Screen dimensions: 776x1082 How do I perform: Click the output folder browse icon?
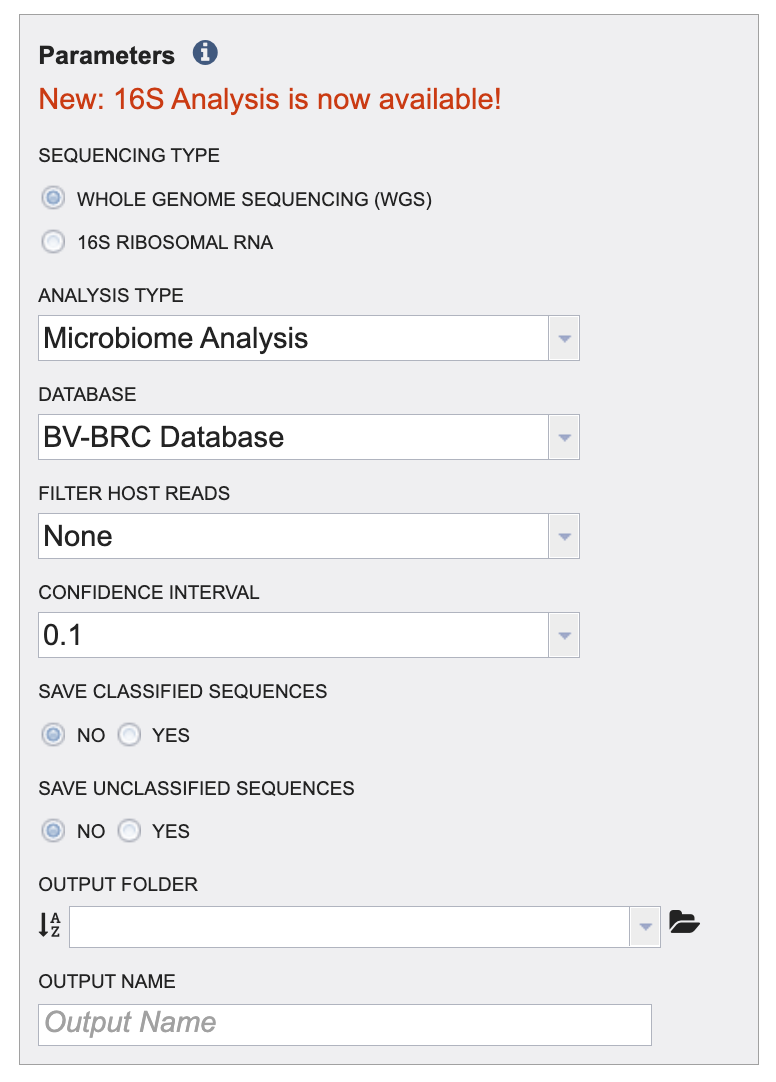[684, 922]
